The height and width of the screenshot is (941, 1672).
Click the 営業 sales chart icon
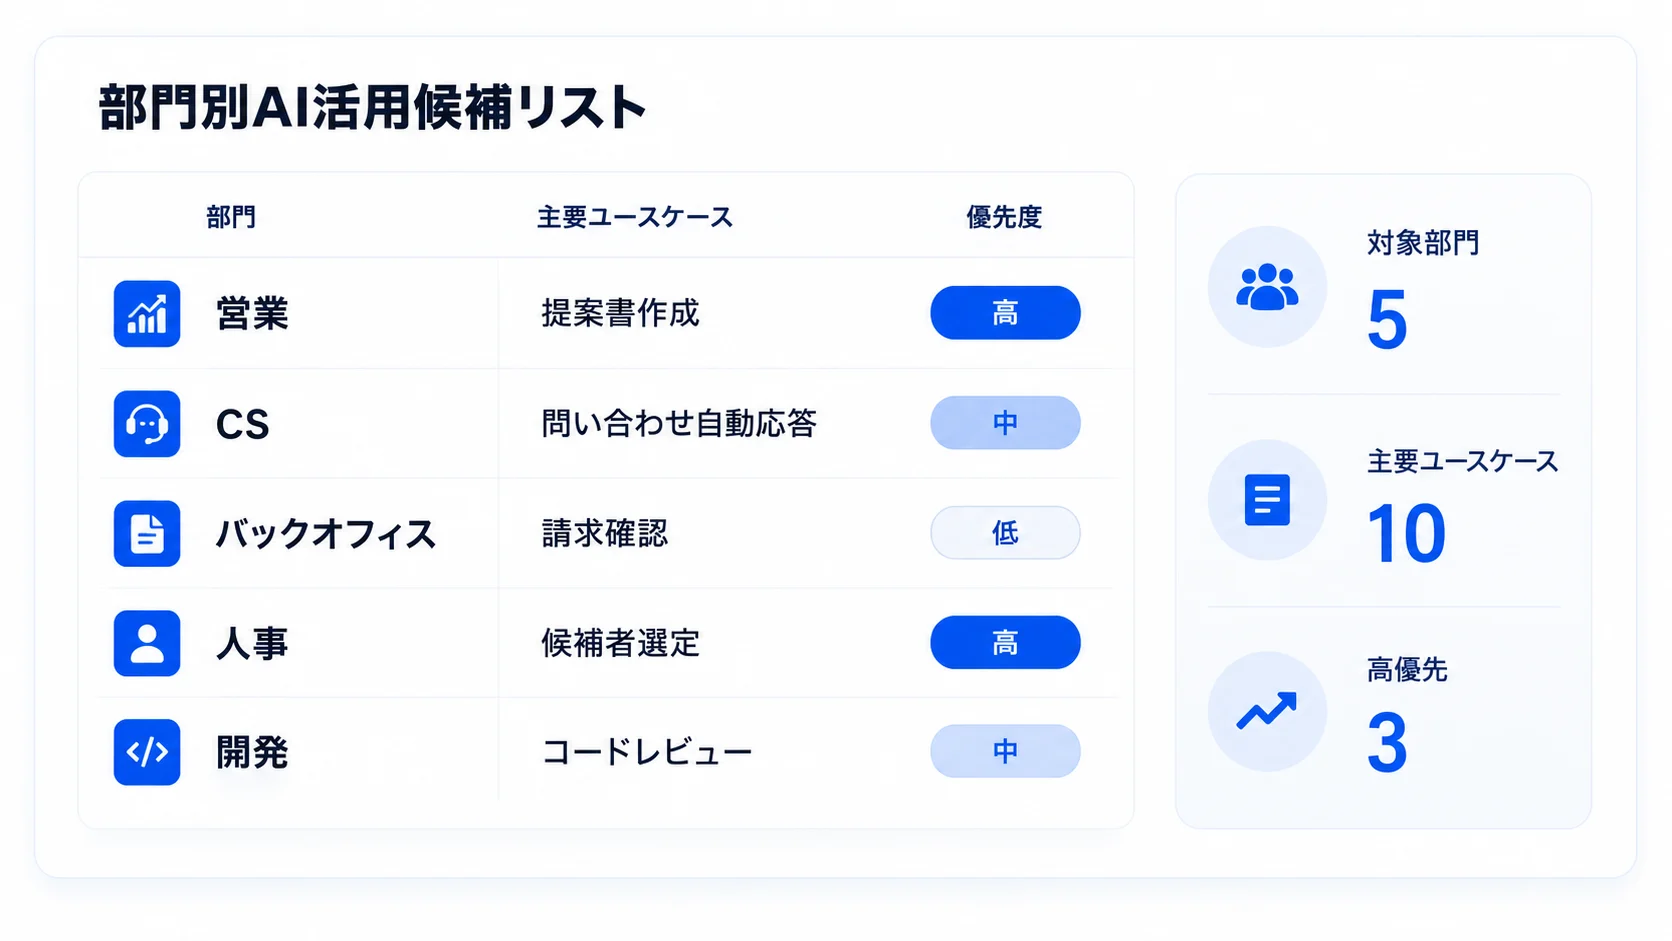(x=147, y=314)
